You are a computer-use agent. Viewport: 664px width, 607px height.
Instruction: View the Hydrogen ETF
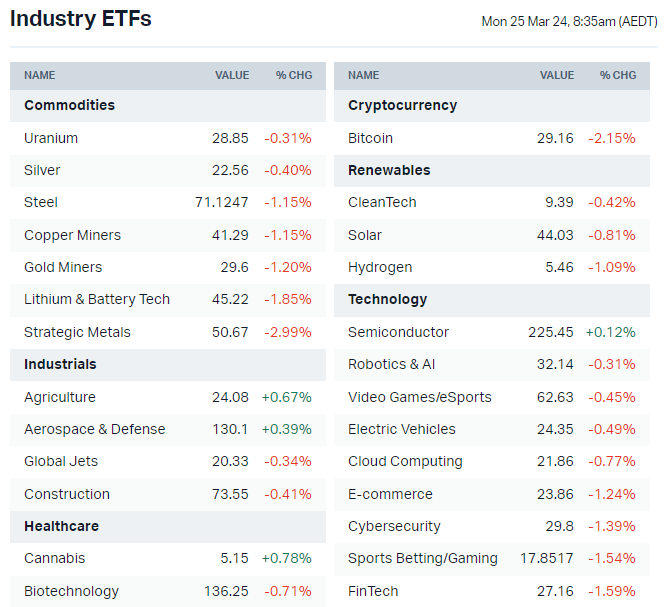(380, 267)
